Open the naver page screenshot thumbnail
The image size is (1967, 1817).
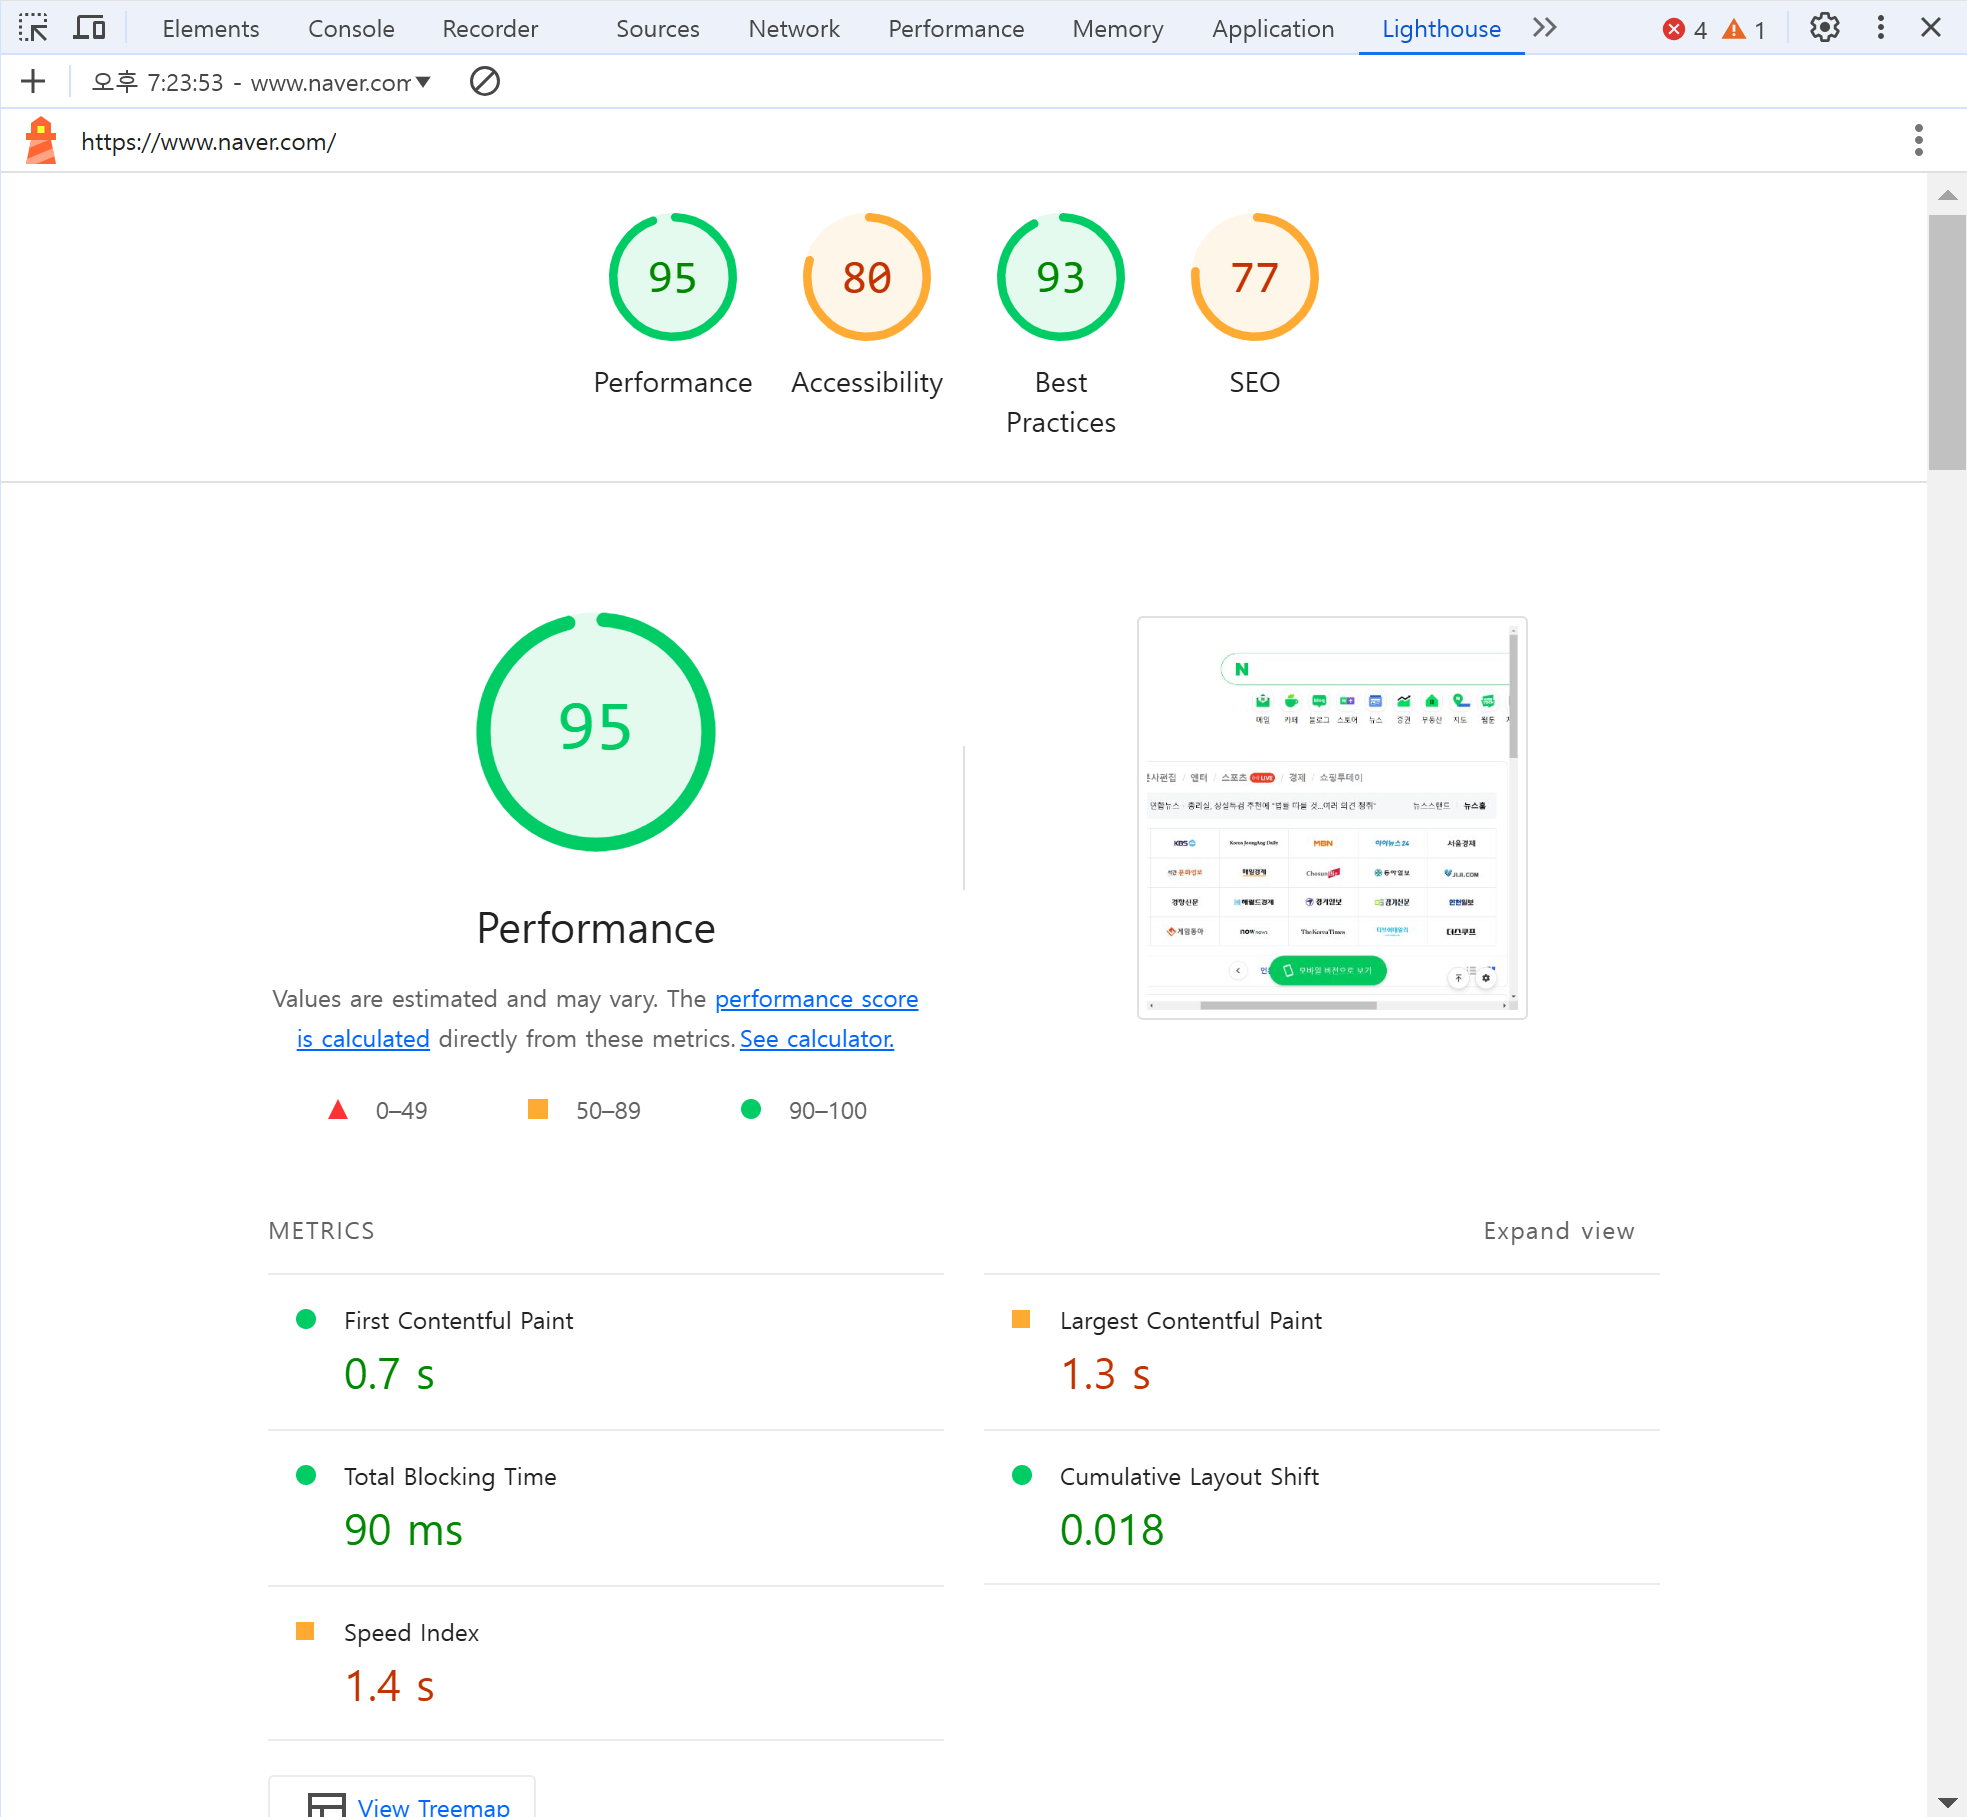pos(1331,817)
